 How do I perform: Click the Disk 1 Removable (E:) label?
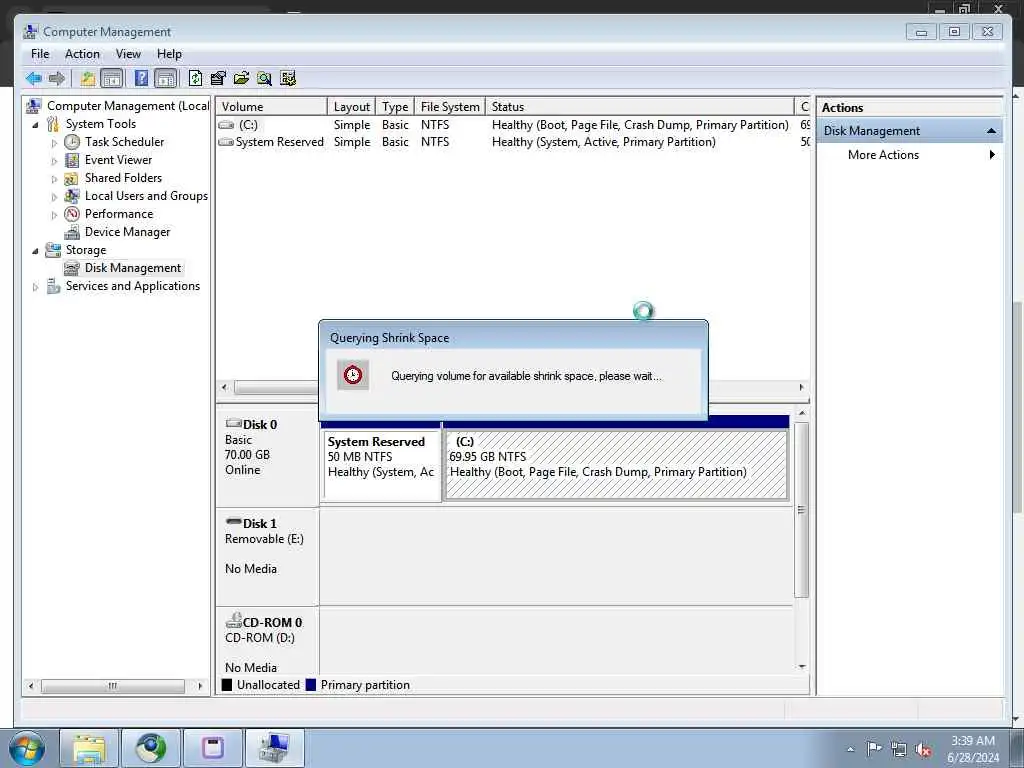(x=267, y=556)
